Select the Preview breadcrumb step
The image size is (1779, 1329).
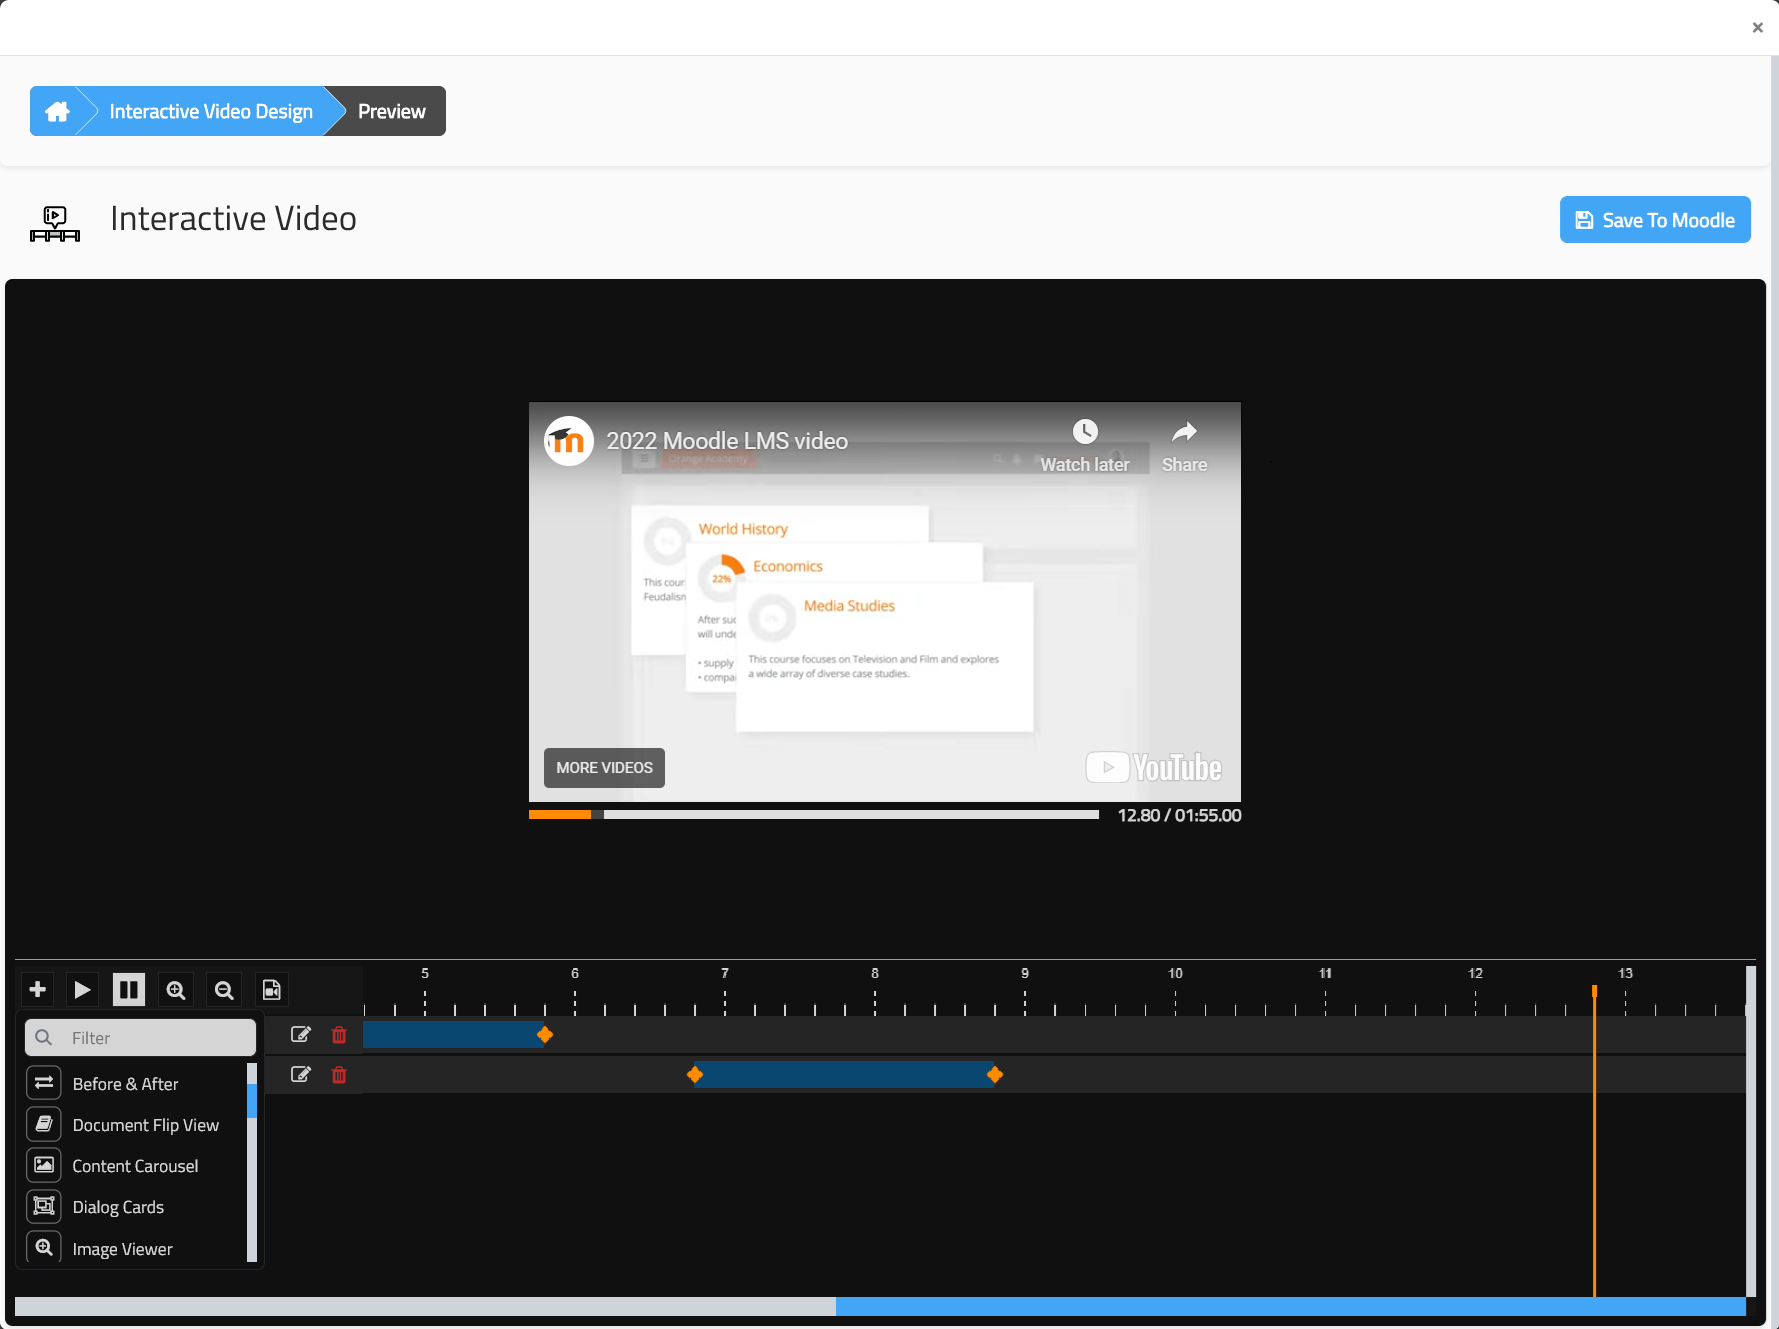tap(391, 111)
